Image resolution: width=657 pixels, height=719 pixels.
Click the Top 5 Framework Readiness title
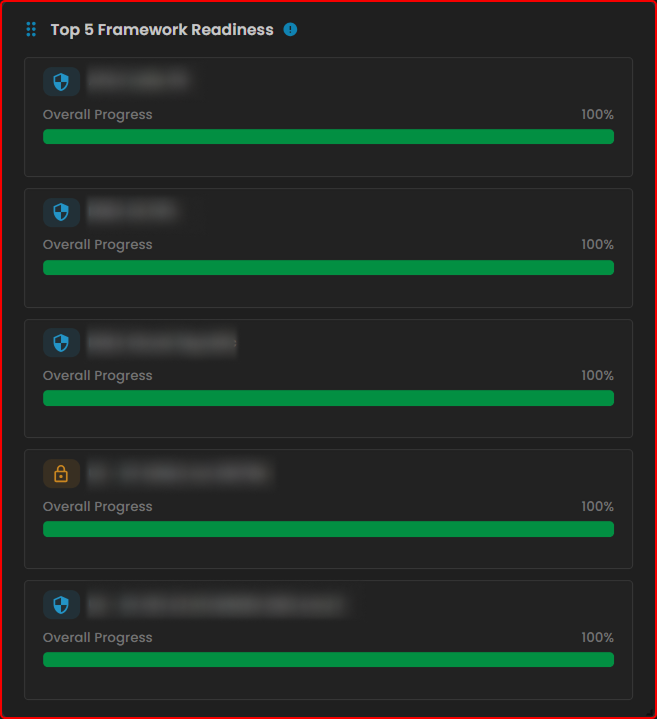coord(162,30)
